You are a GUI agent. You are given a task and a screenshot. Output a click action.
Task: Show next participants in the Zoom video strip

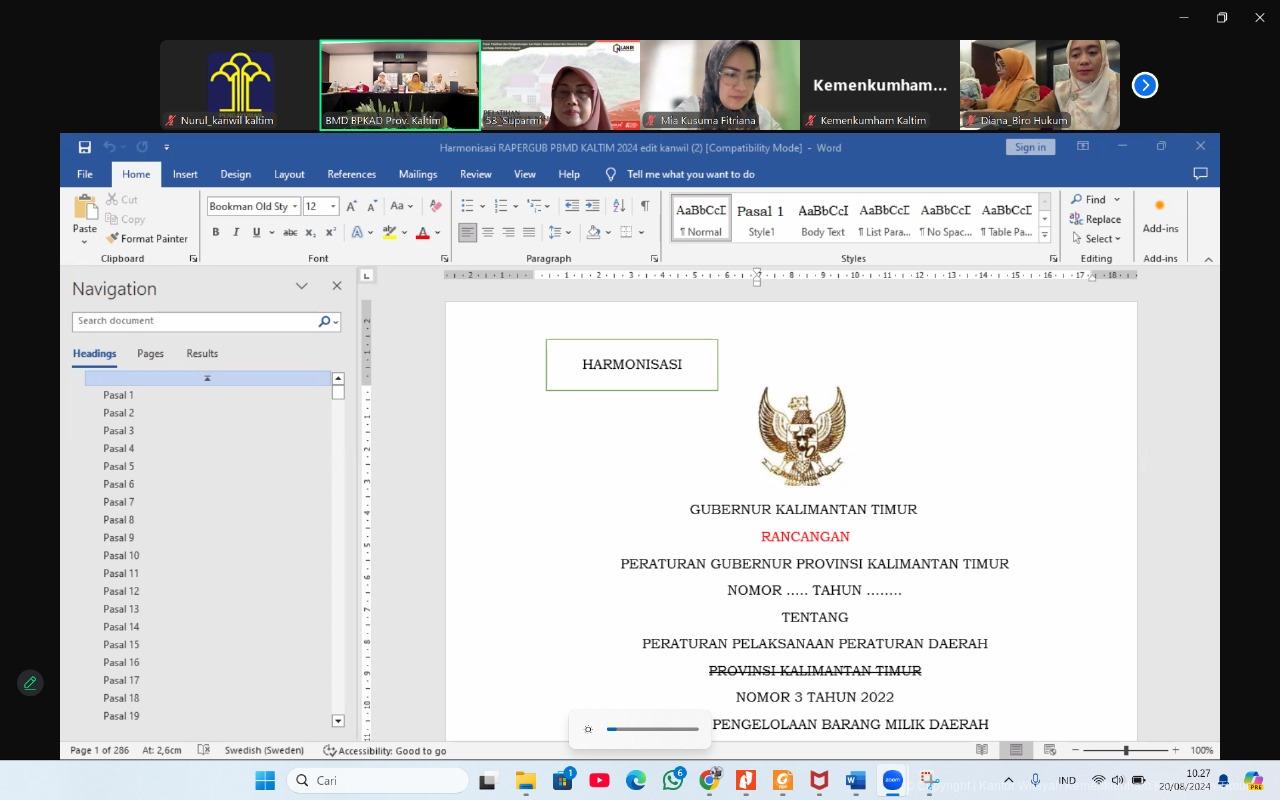point(1145,85)
